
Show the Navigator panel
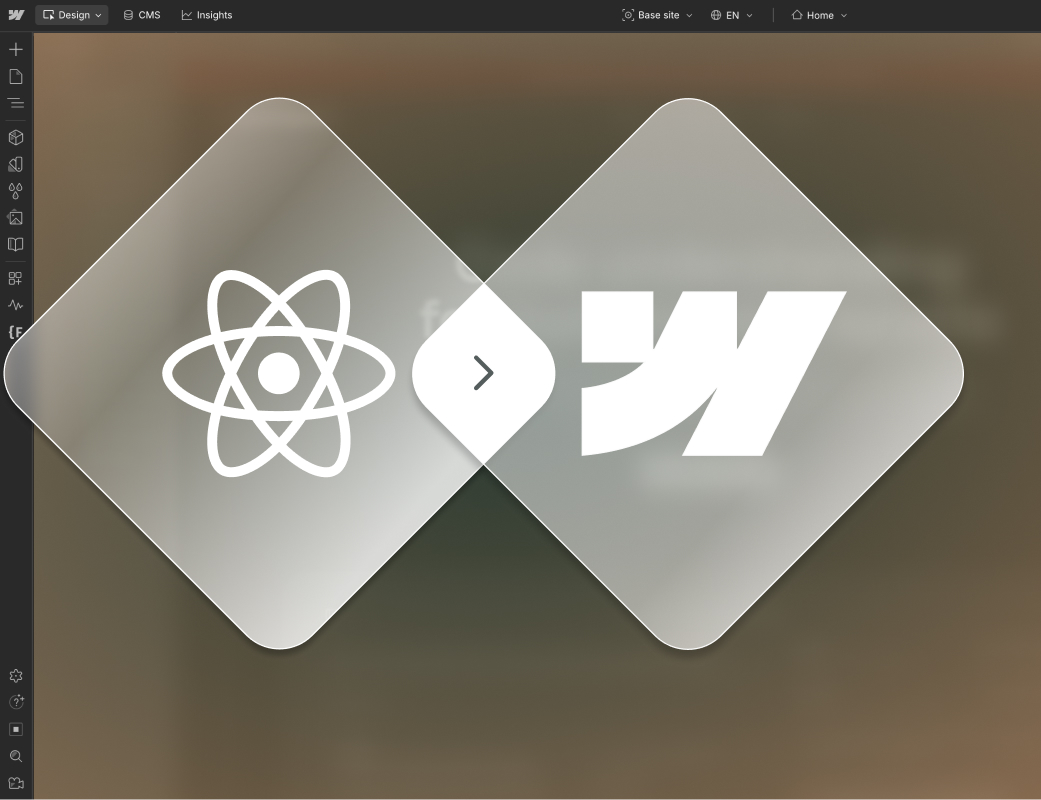pyautogui.click(x=16, y=103)
